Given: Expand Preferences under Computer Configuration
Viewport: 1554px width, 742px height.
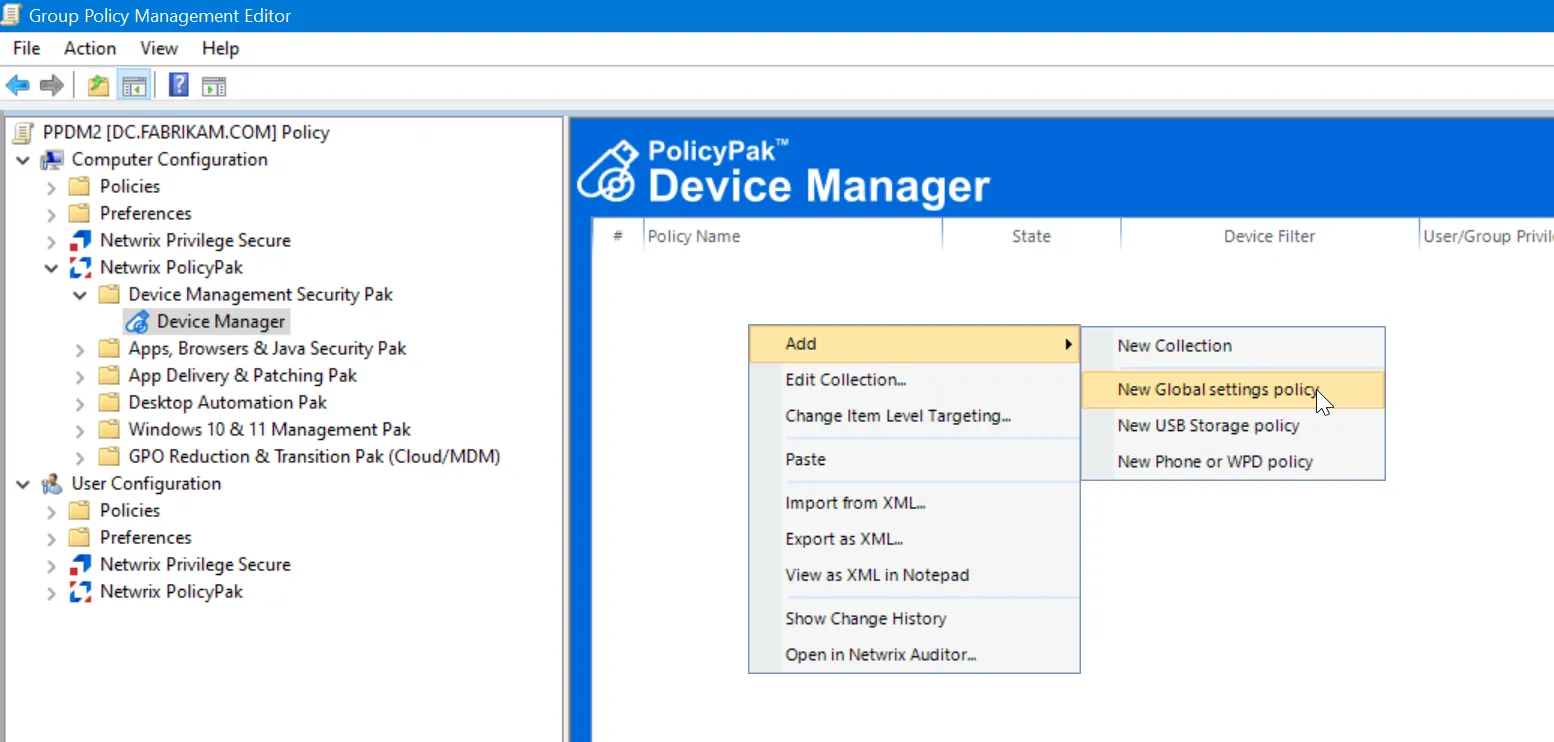Looking at the screenshot, I should 52,214.
